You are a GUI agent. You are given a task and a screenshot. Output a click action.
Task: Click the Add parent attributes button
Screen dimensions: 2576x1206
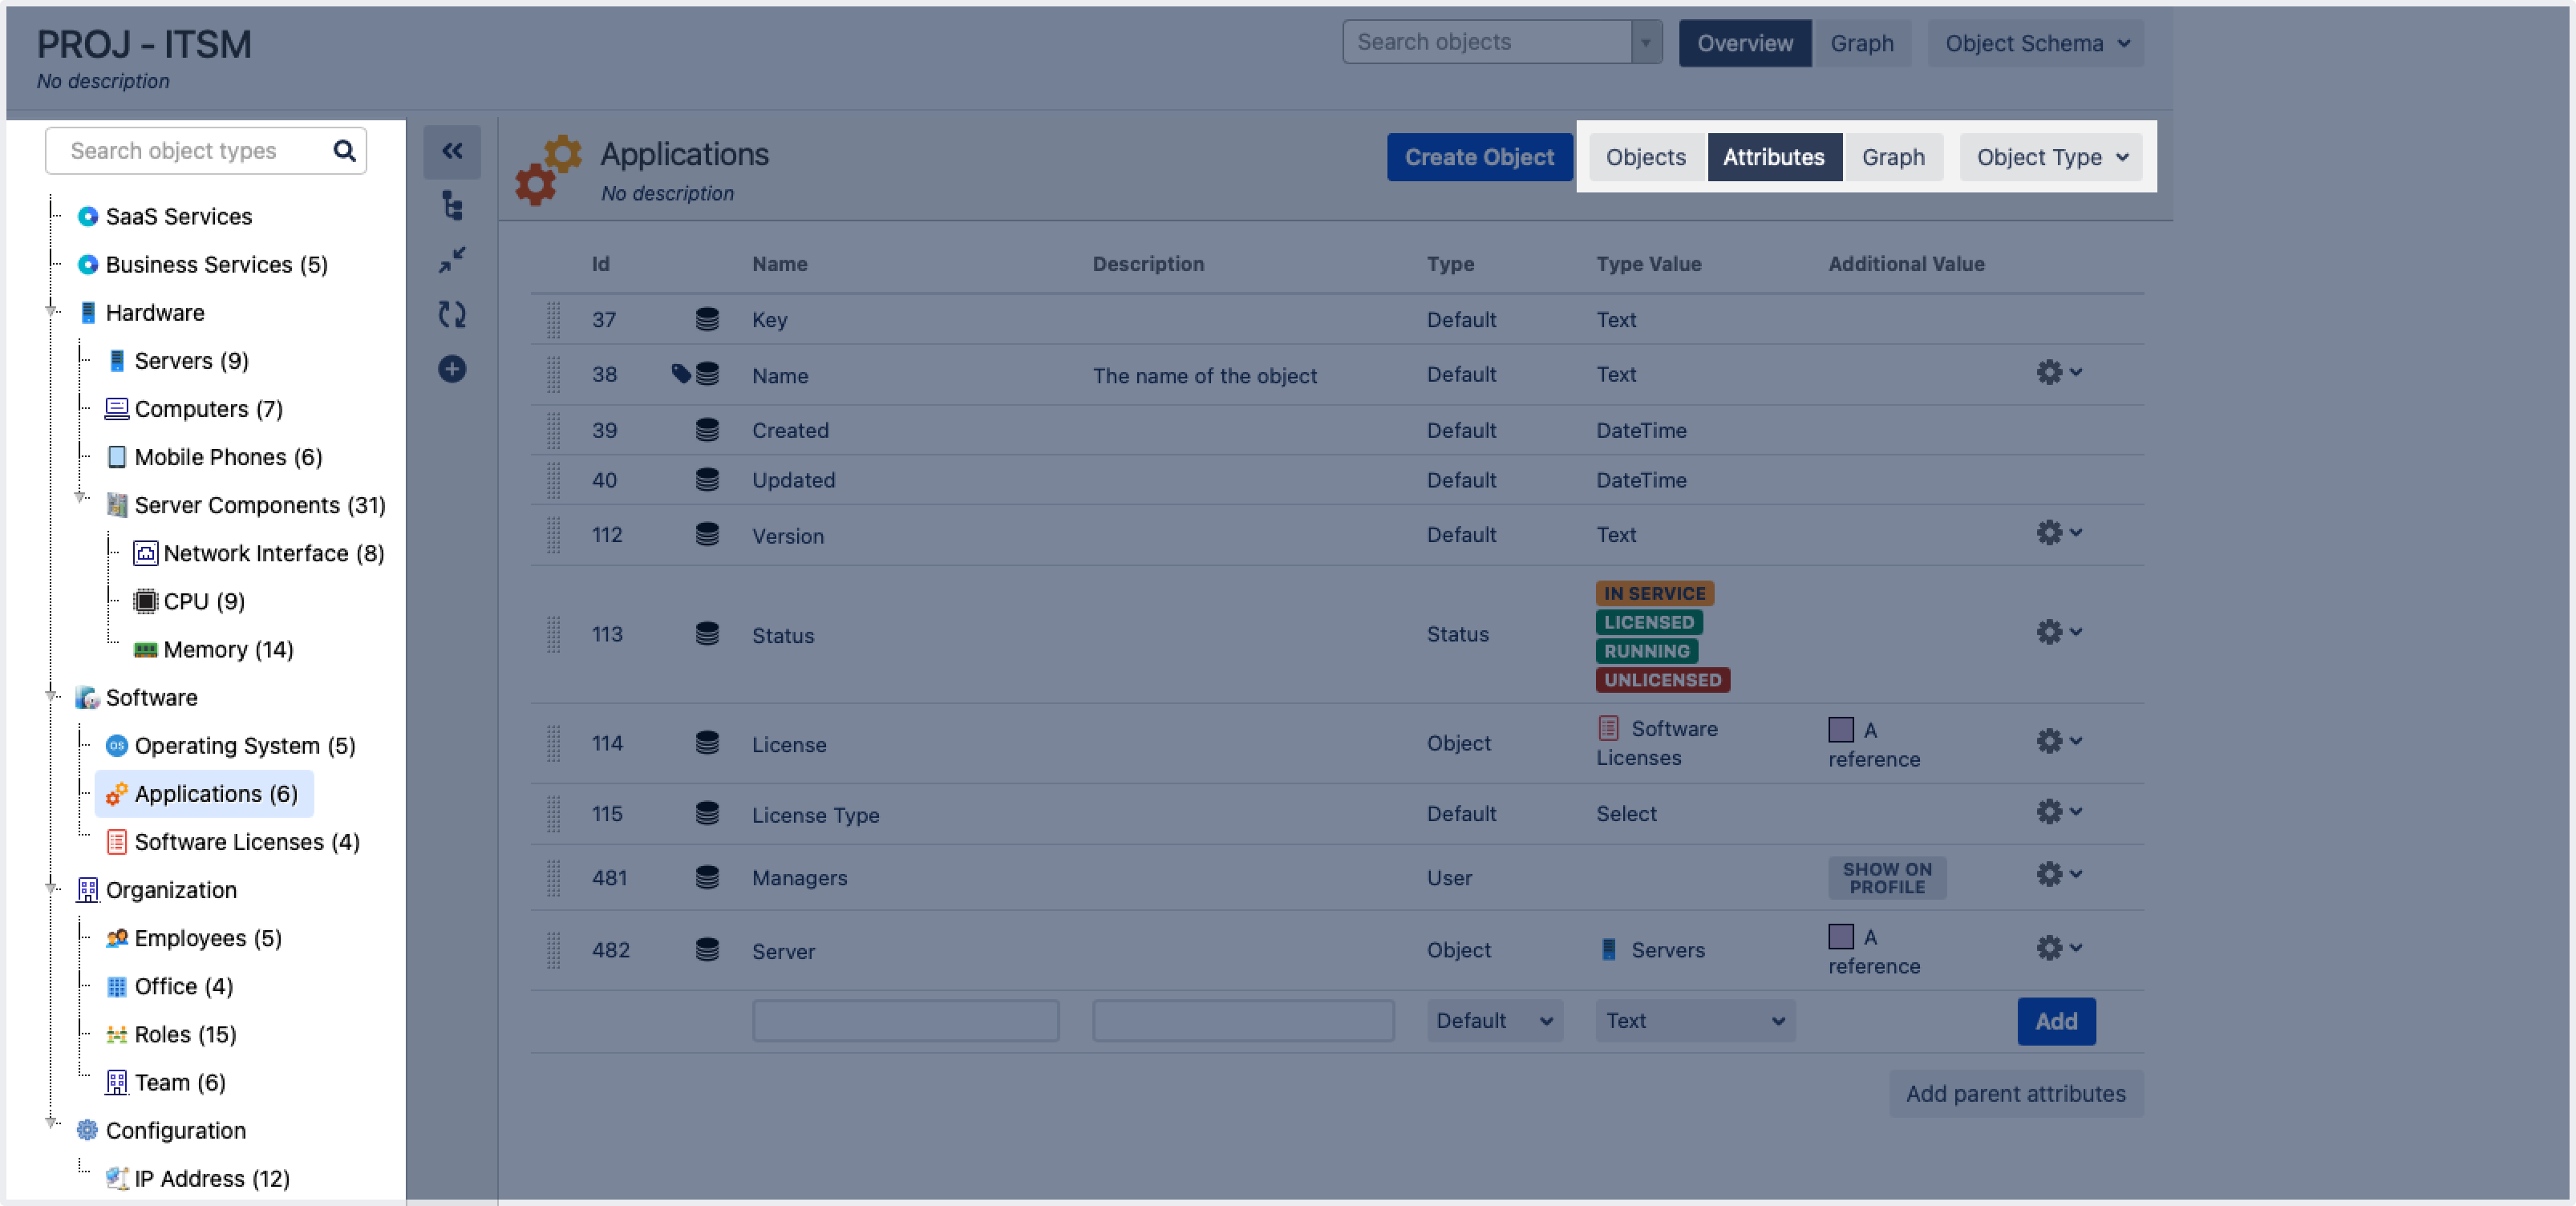point(2015,1093)
